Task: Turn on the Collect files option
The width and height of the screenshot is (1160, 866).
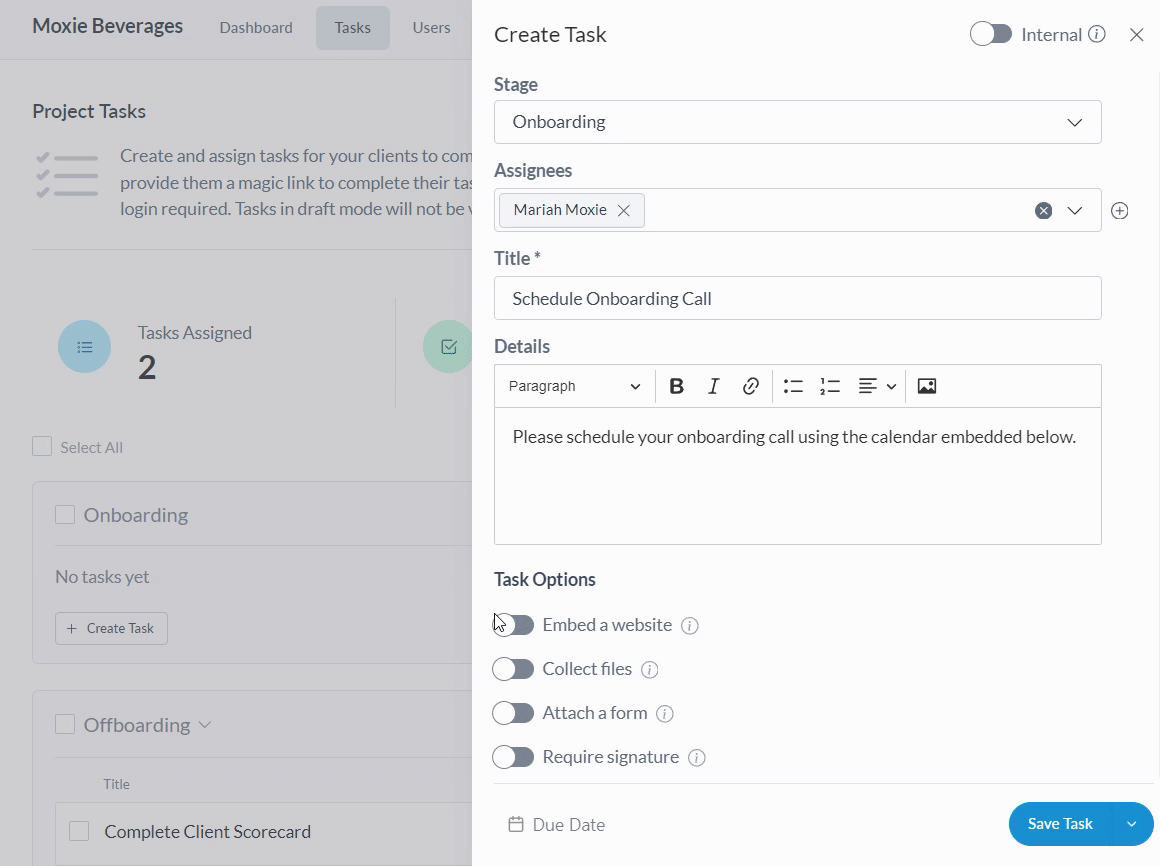Action: point(514,669)
